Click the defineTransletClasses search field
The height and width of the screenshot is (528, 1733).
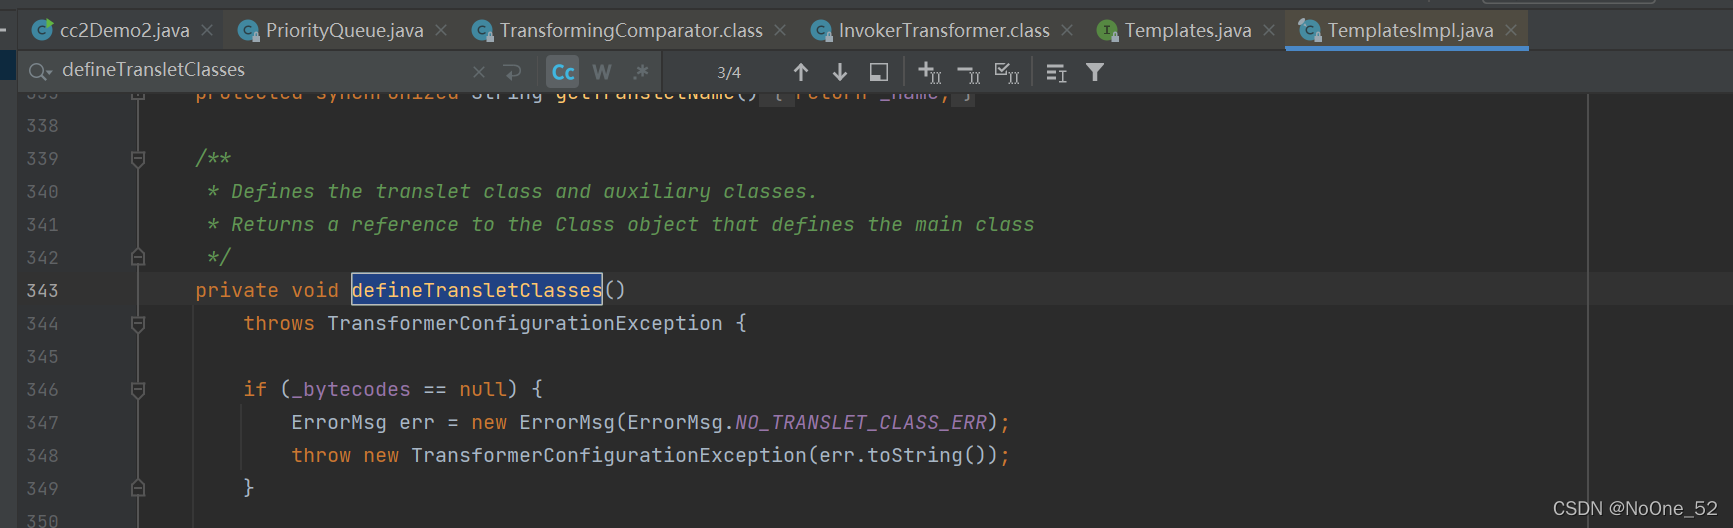pyautogui.click(x=260, y=70)
